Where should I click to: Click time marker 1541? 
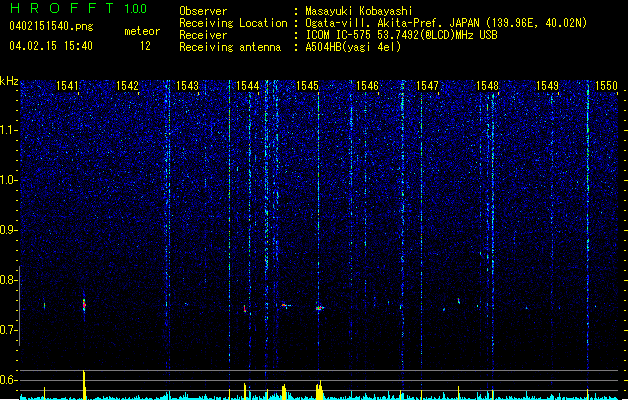click(x=67, y=86)
